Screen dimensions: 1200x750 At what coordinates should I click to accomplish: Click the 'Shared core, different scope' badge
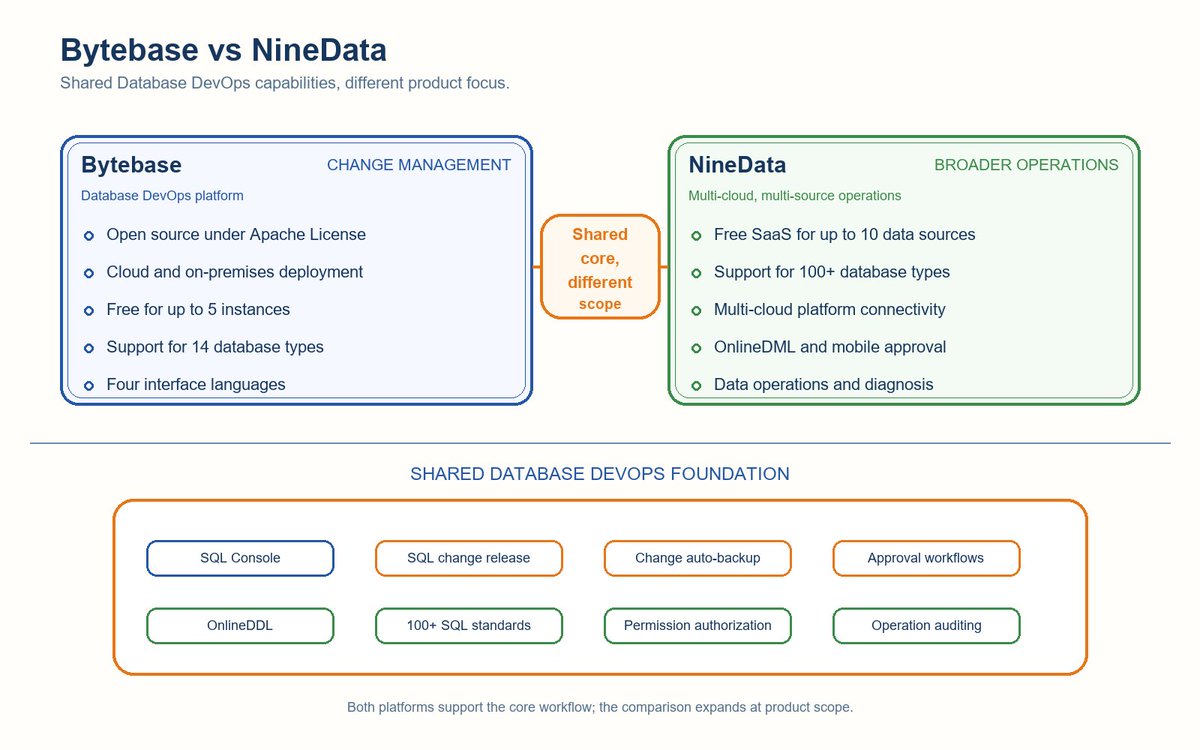tap(600, 267)
